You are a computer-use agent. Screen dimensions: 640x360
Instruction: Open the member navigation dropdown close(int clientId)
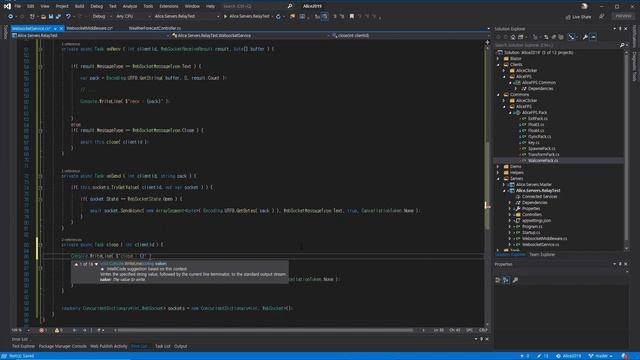[410, 36]
